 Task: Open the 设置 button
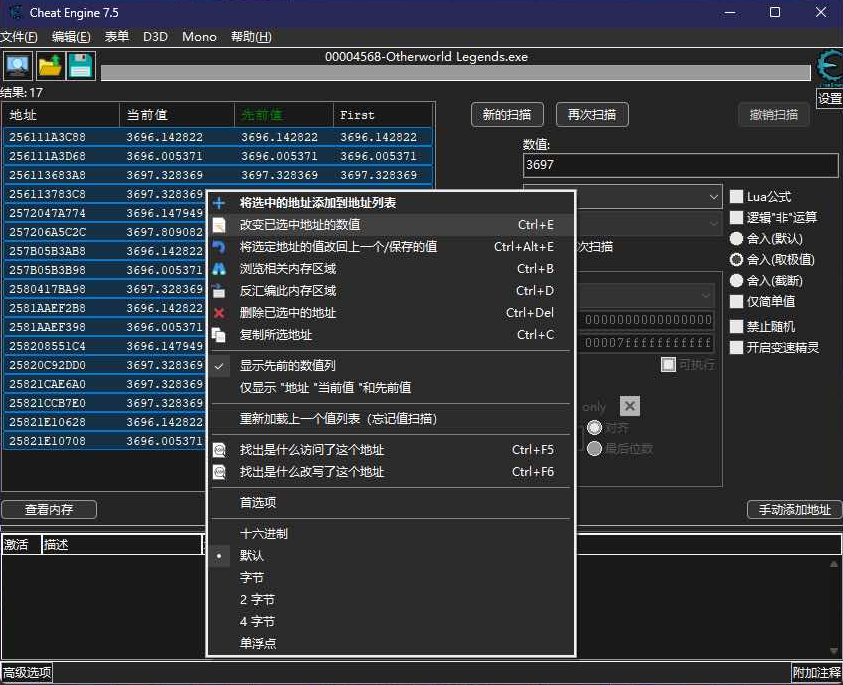[x=829, y=99]
